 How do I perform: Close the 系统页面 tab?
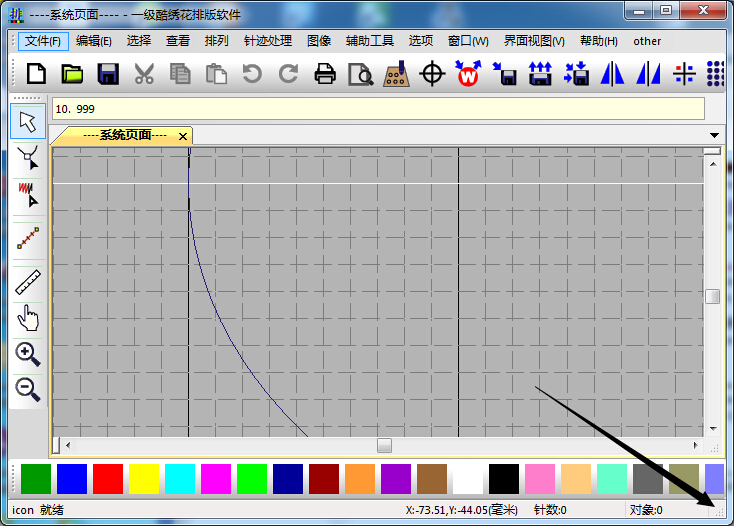click(183, 136)
